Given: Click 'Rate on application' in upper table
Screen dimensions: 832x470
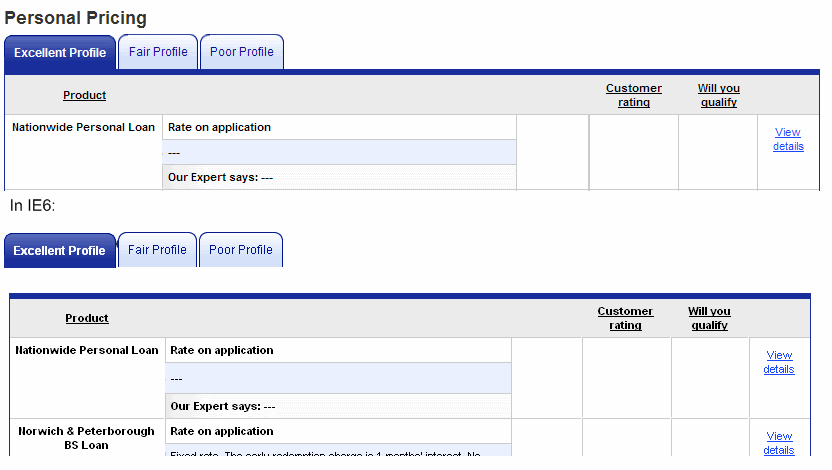Looking at the screenshot, I should 219,127.
